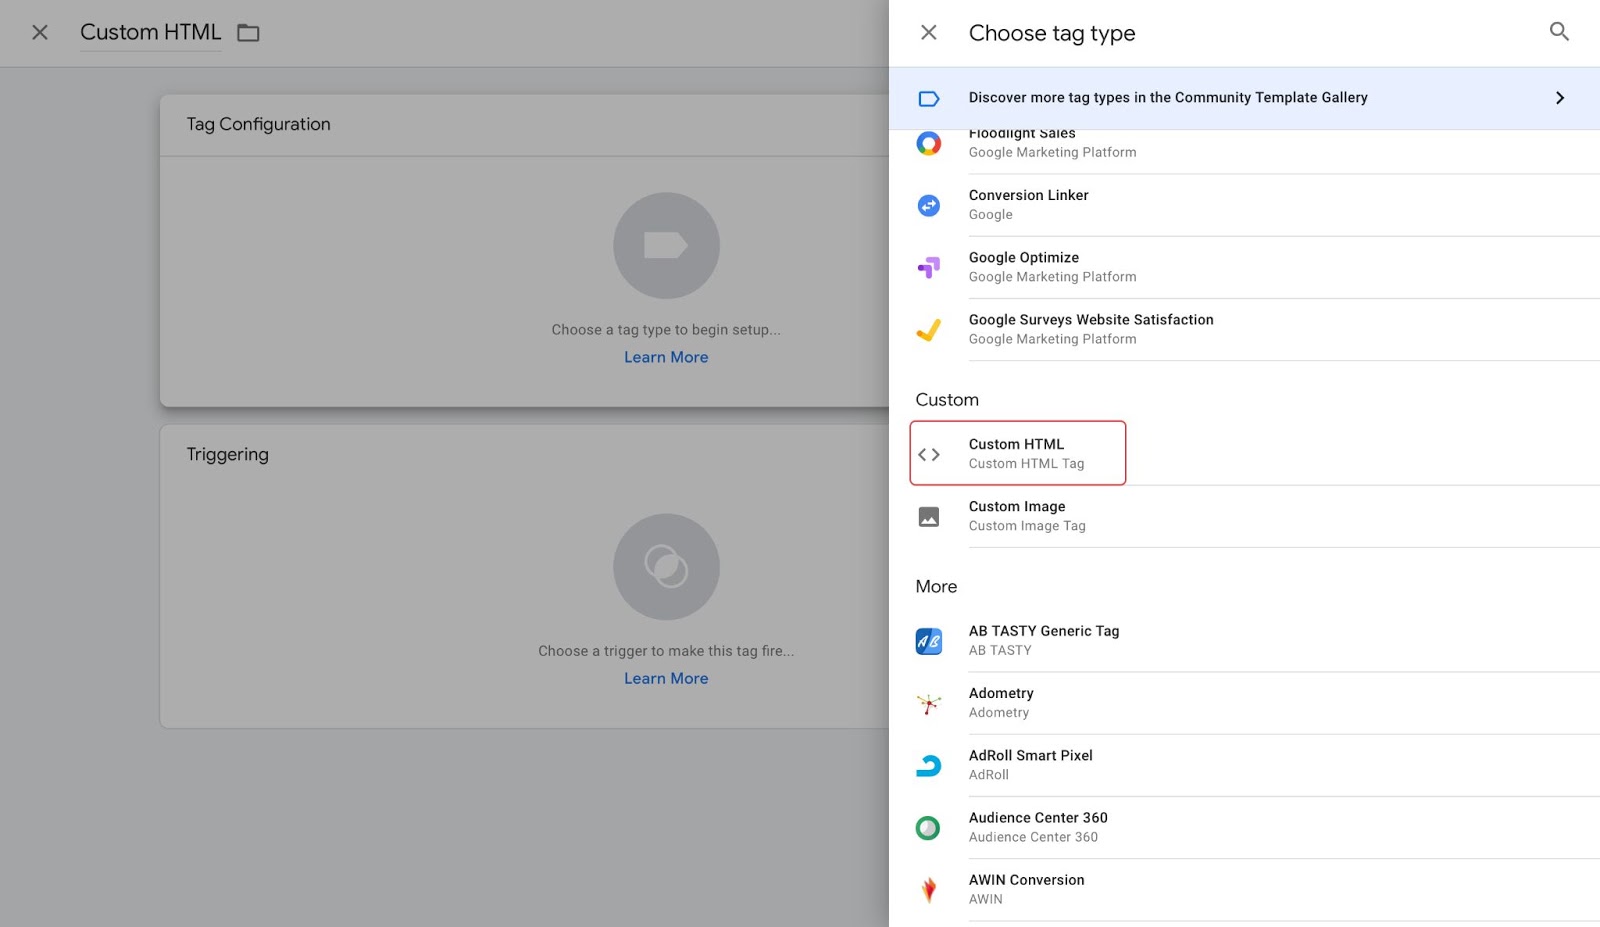Click the Triggering placeholder circle
The width and height of the screenshot is (1600, 927).
pyautogui.click(x=666, y=567)
